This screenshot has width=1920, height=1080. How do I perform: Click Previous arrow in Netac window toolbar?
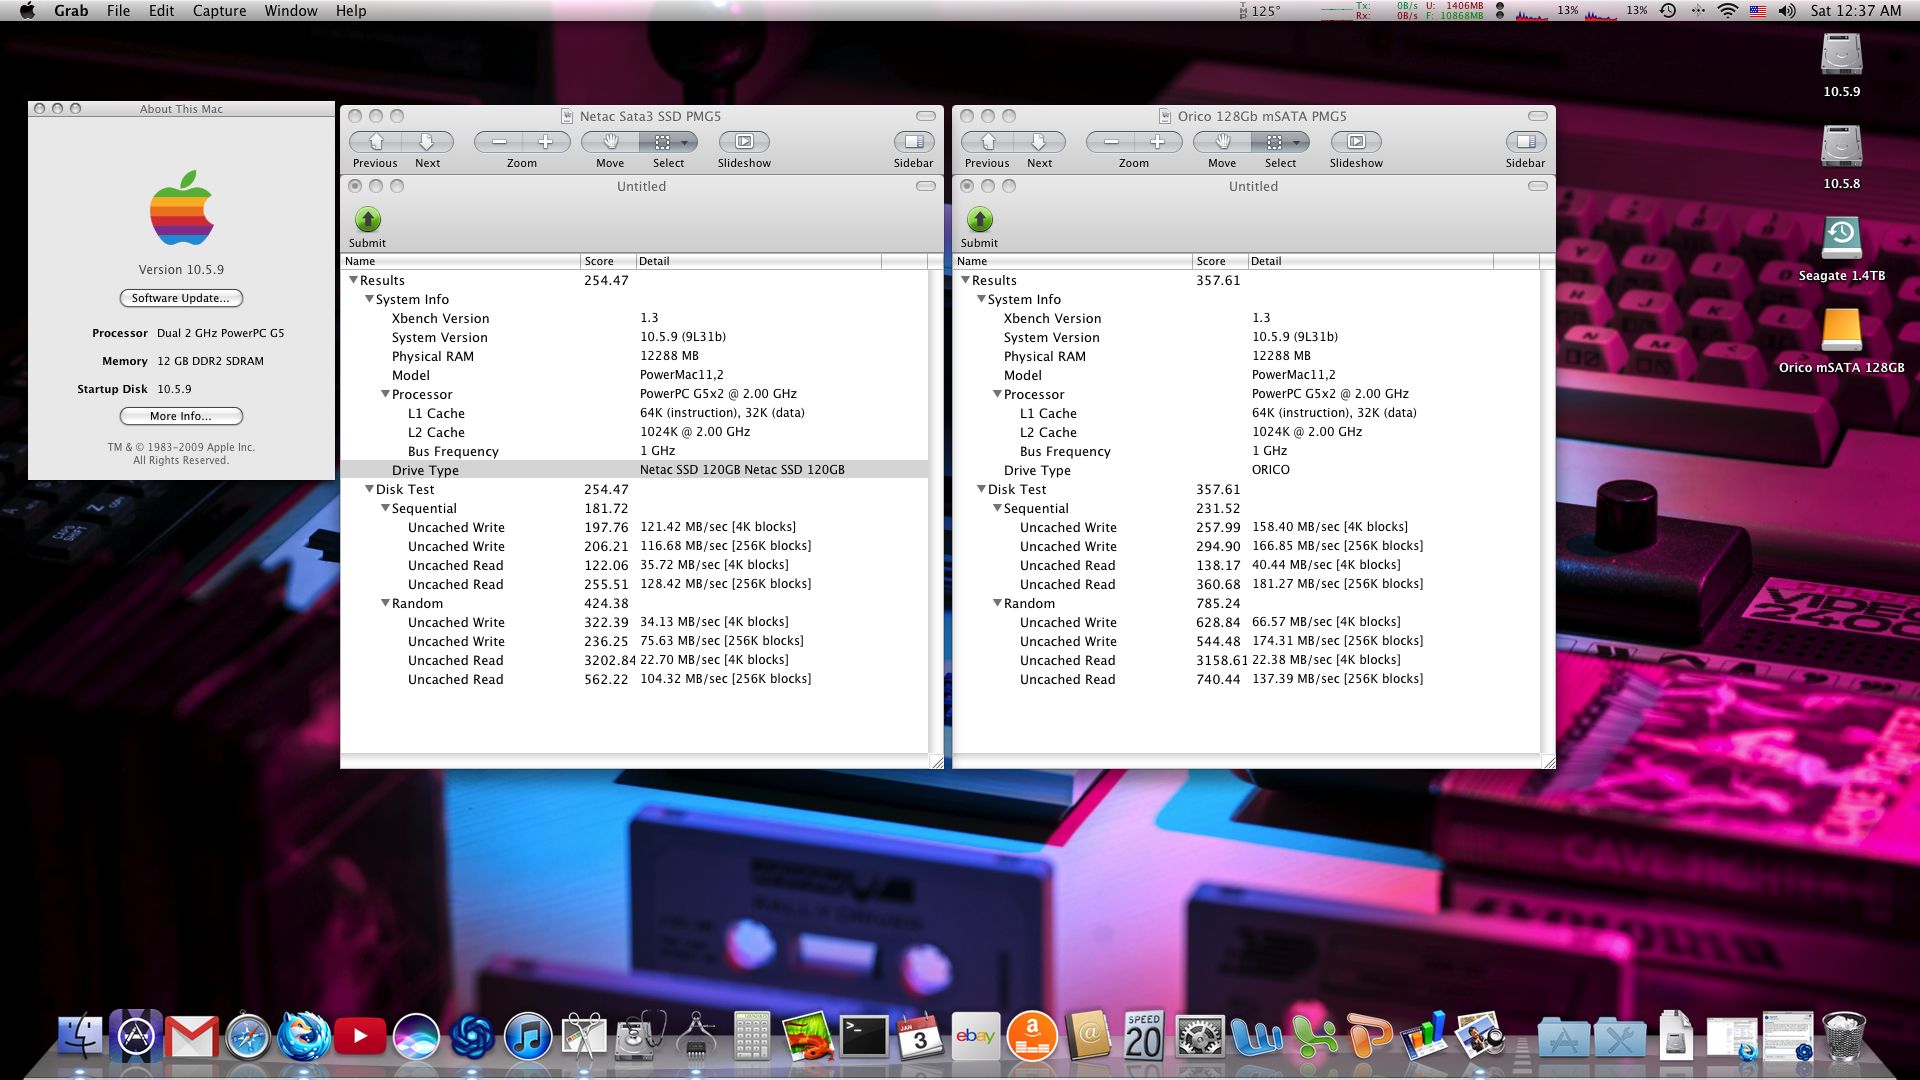(376, 143)
